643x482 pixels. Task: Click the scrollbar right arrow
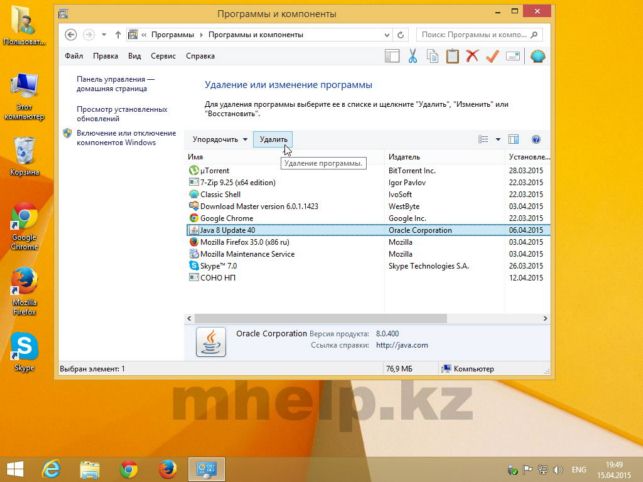(545, 318)
